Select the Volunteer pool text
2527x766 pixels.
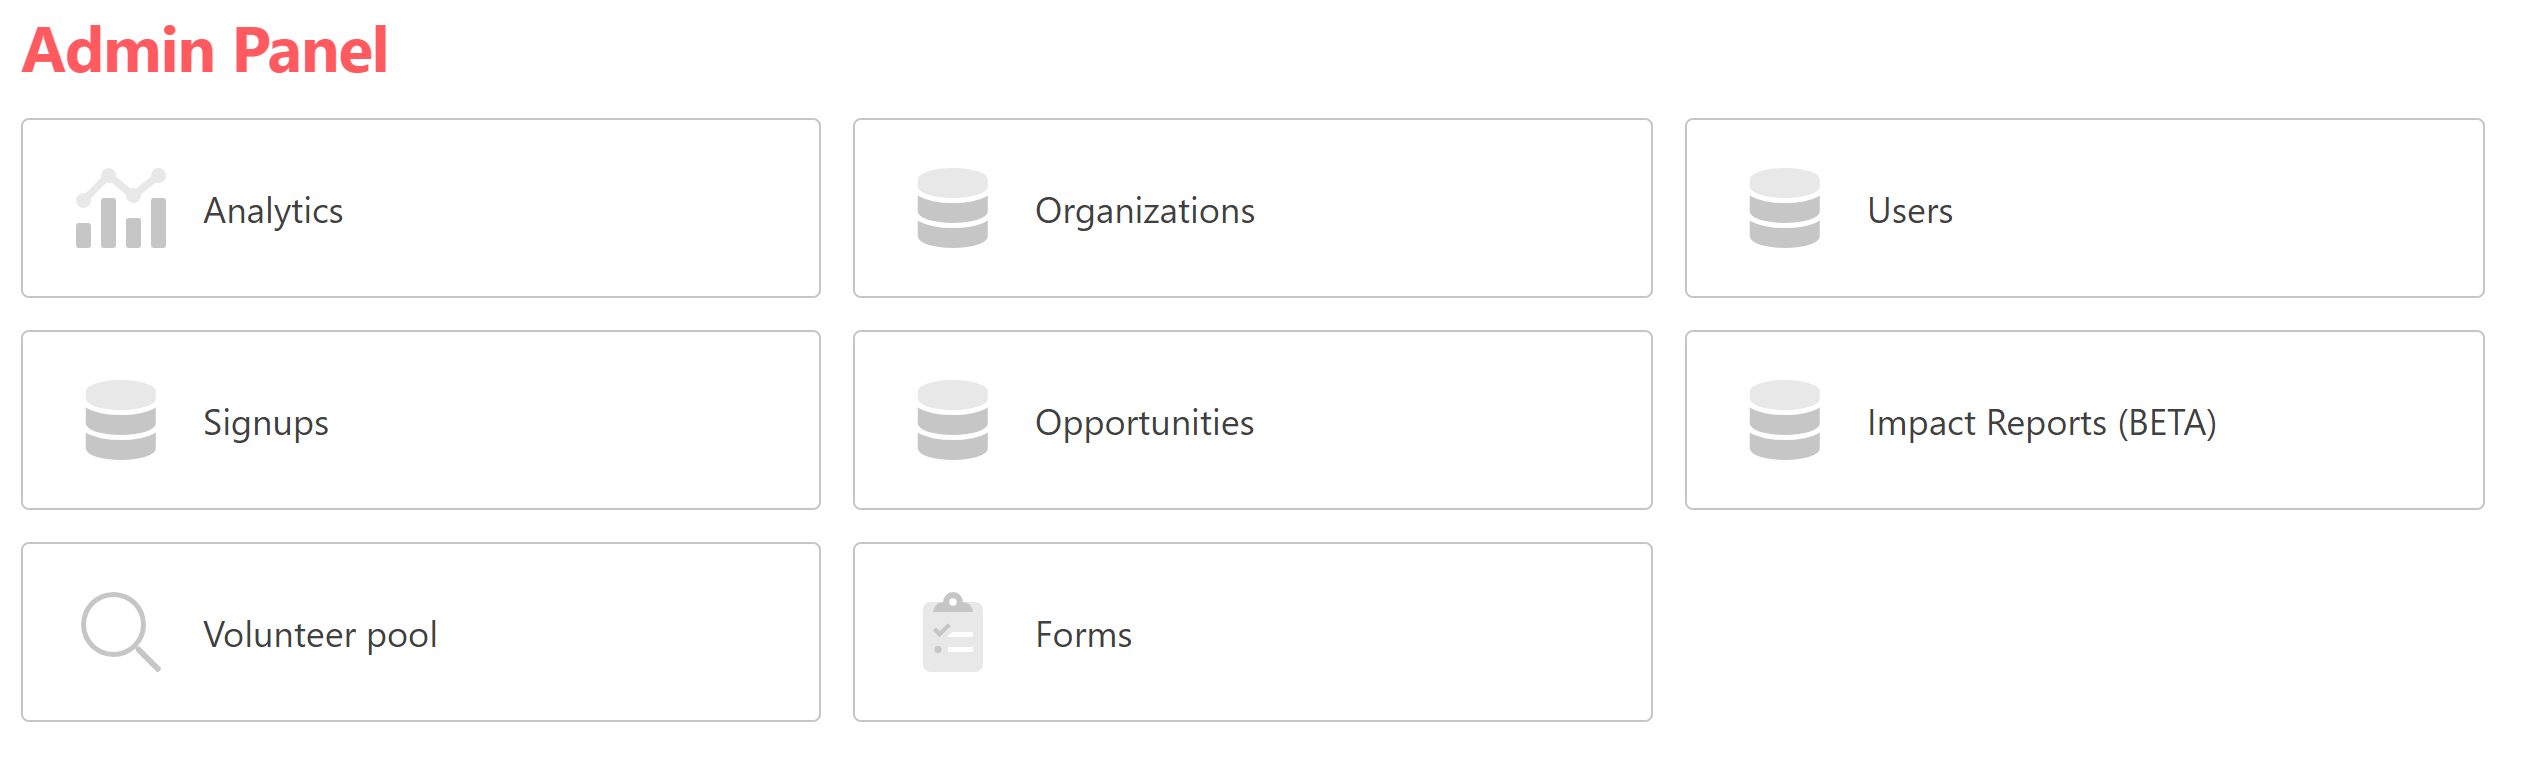[x=320, y=635]
